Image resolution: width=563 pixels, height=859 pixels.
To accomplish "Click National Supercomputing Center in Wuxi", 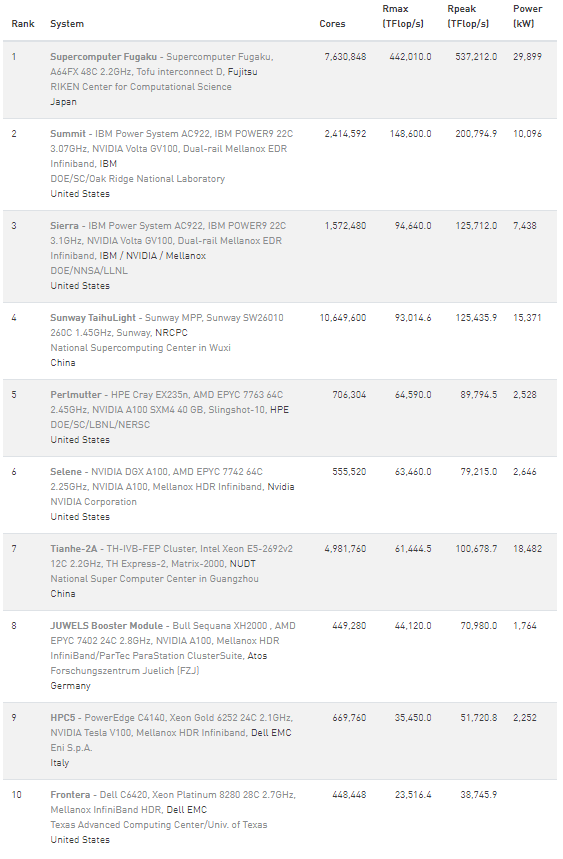I will (x=140, y=348).
